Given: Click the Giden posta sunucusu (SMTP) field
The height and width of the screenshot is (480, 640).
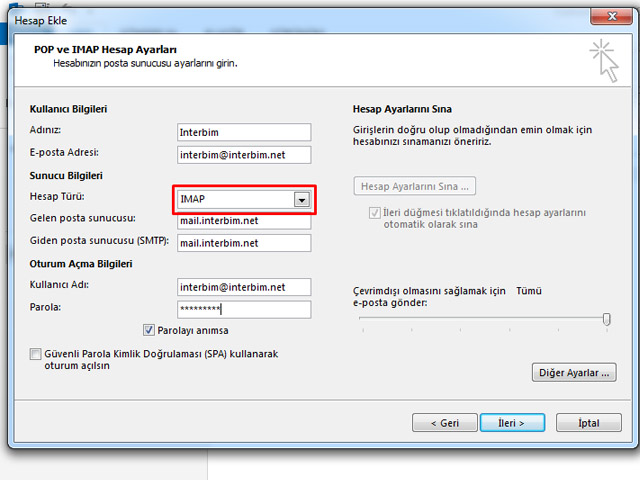Looking at the screenshot, I should [243, 242].
